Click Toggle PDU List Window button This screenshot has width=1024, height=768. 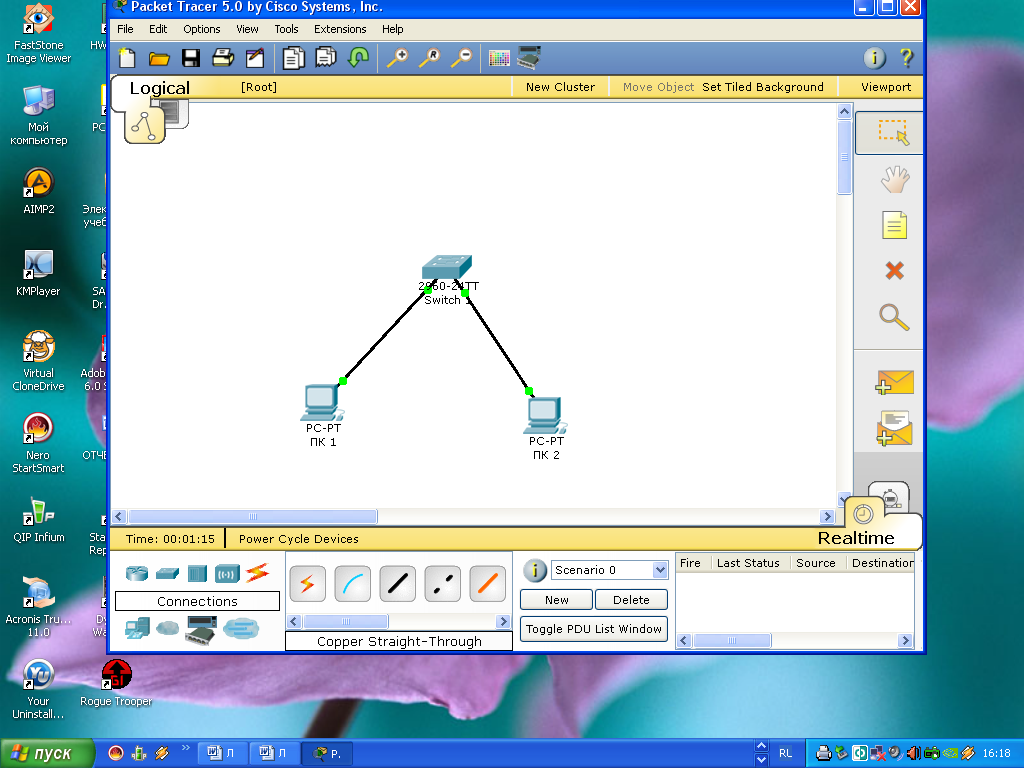594,629
